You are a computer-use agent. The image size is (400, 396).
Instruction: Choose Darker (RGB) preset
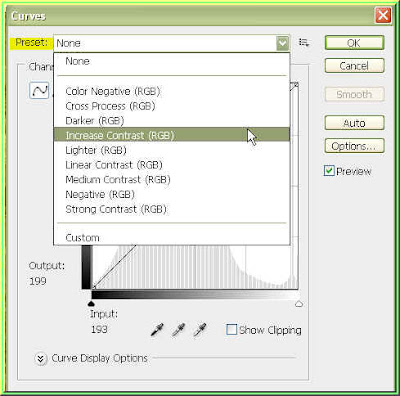point(172,121)
